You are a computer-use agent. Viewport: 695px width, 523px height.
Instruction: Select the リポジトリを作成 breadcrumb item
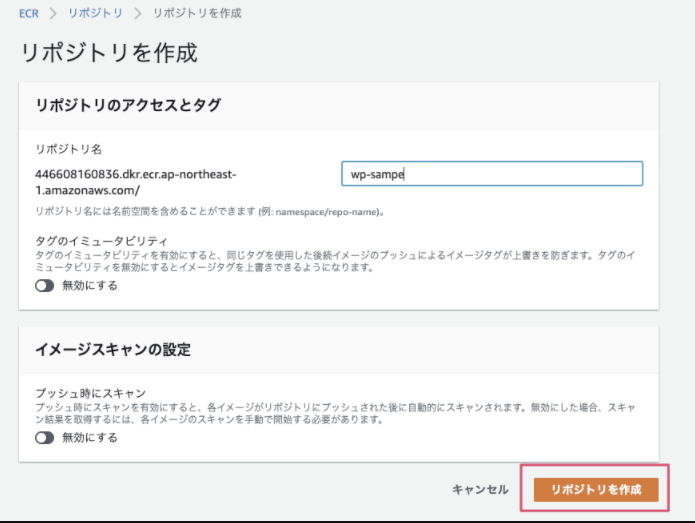click(x=197, y=14)
